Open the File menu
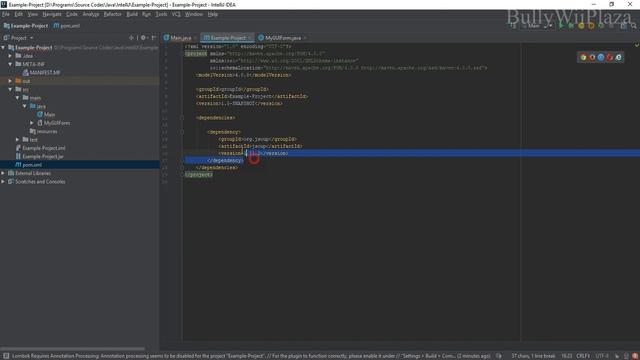The image size is (640, 360). click(x=6, y=14)
